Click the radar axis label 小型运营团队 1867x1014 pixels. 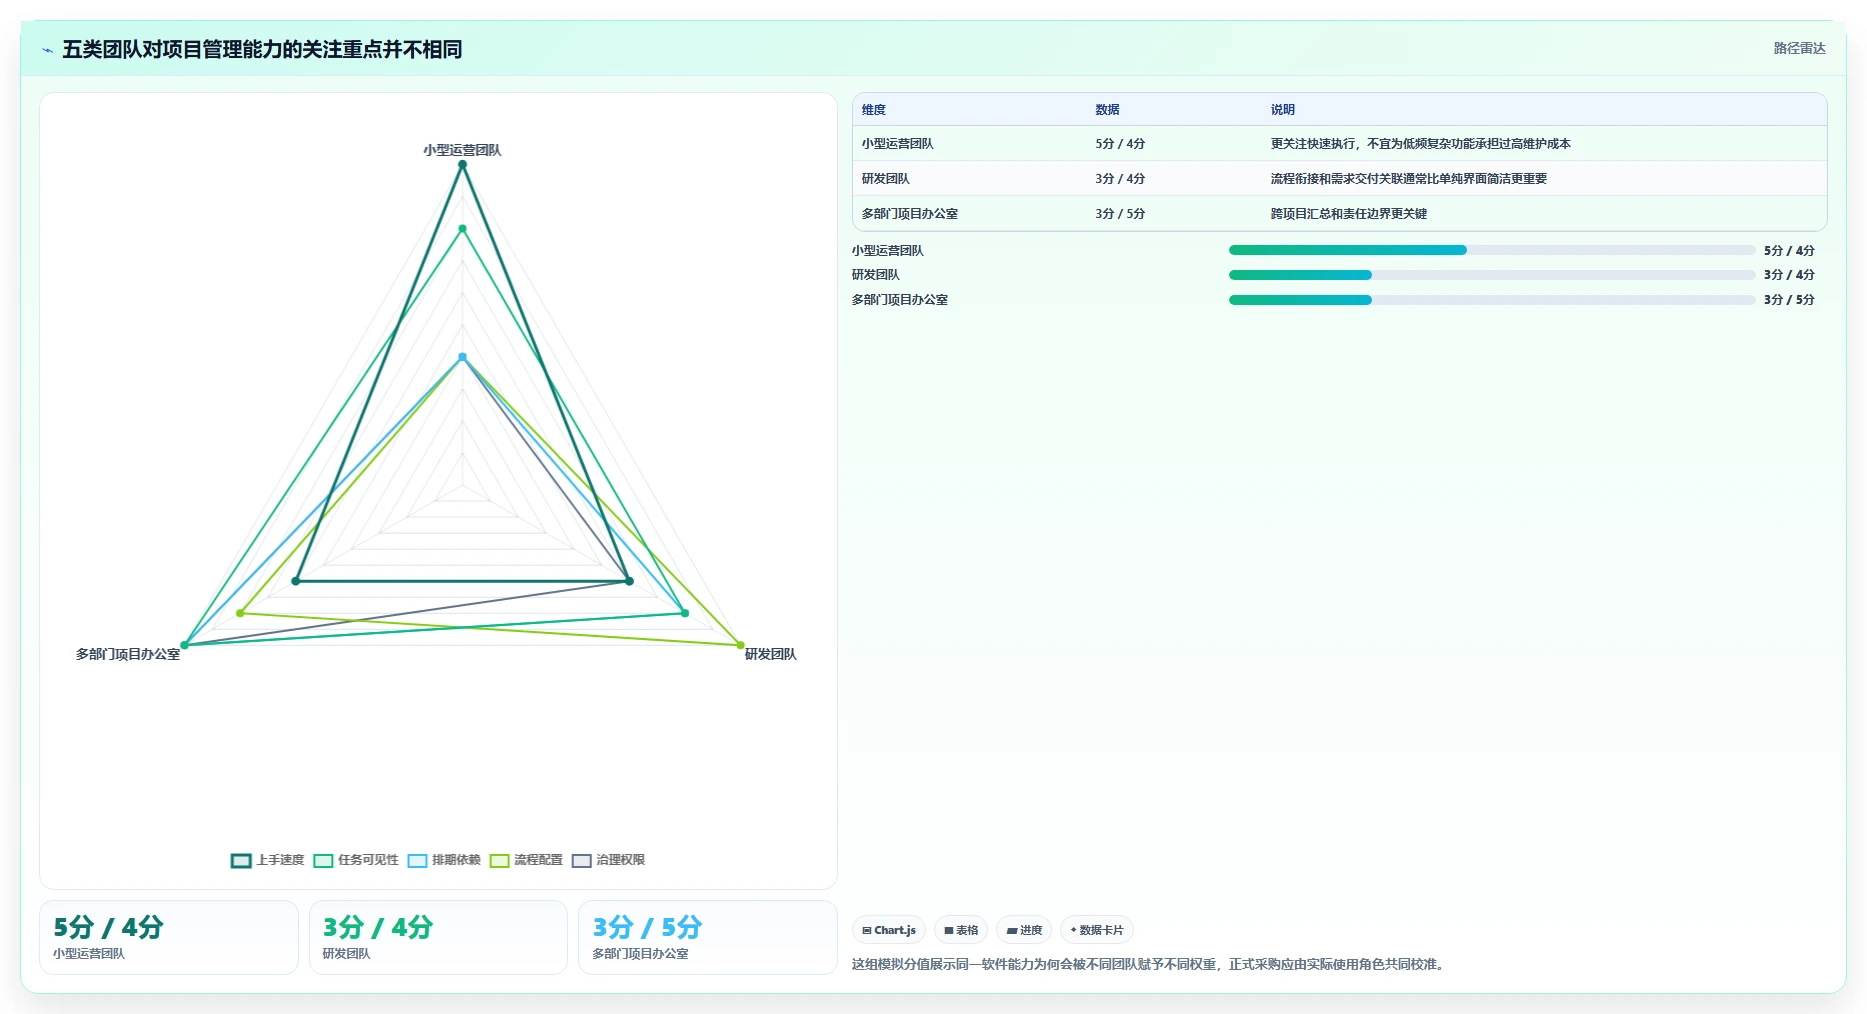(462, 150)
